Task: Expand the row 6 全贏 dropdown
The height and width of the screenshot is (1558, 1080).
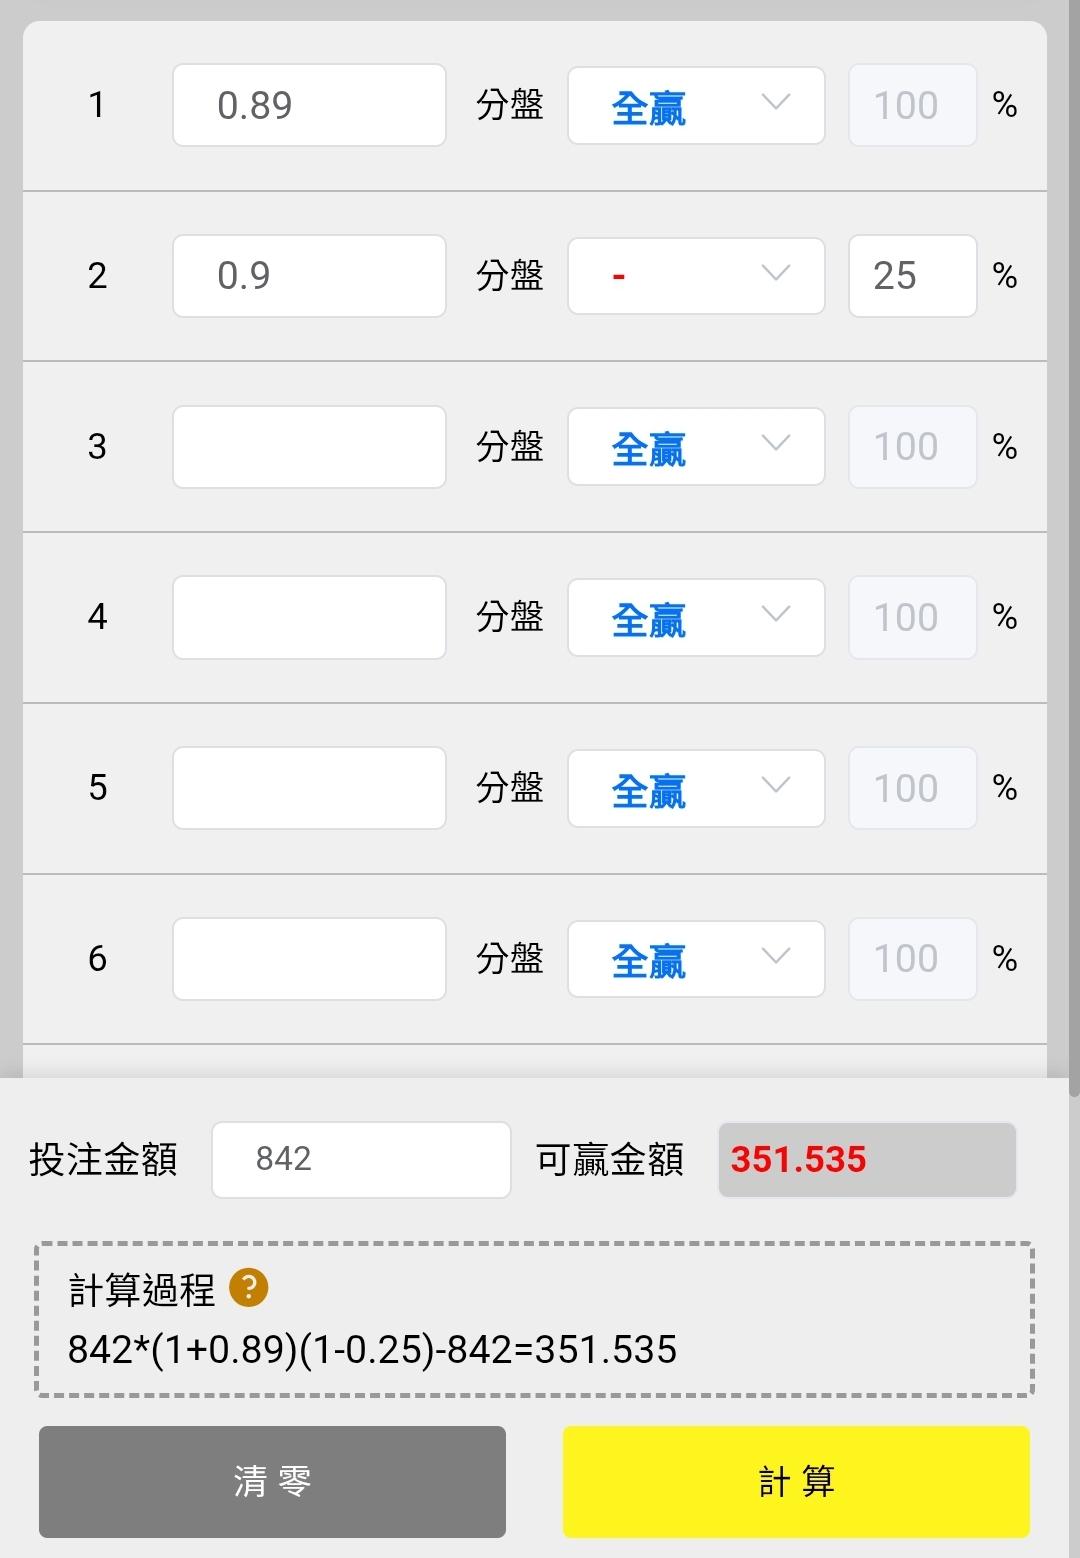Action: coord(696,959)
